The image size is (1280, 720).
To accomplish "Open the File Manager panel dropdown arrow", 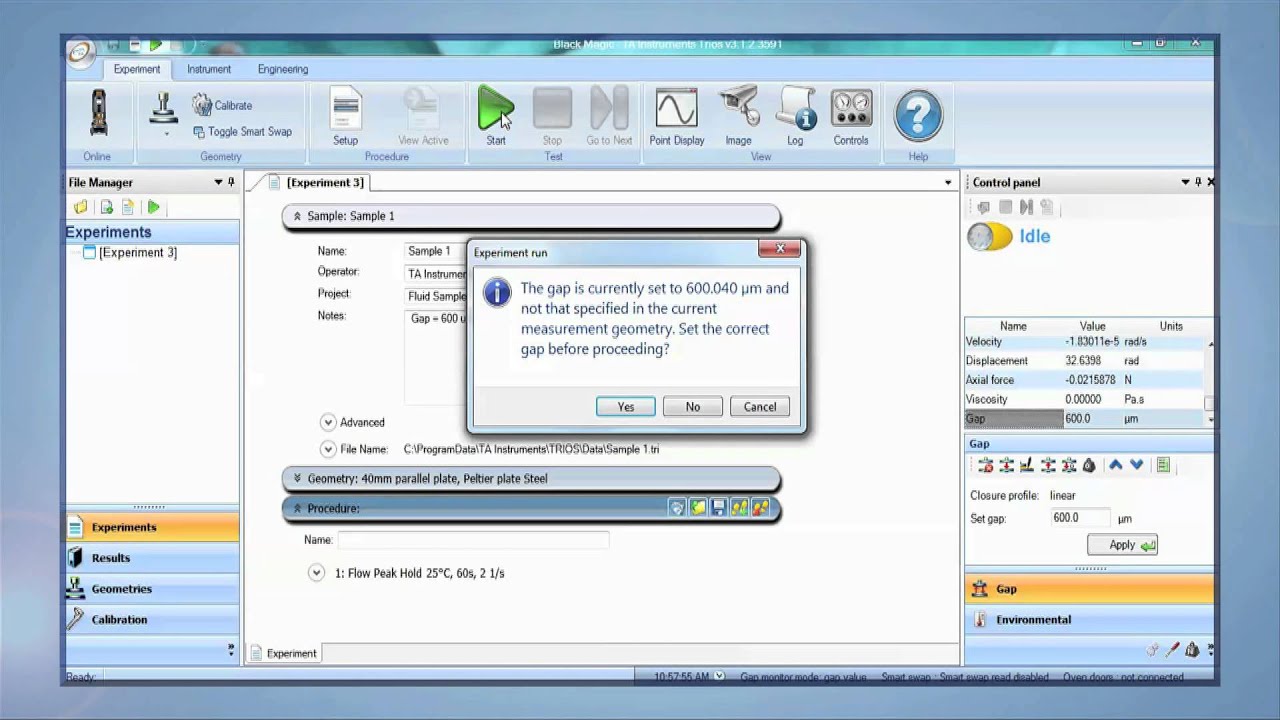I will click(218, 182).
